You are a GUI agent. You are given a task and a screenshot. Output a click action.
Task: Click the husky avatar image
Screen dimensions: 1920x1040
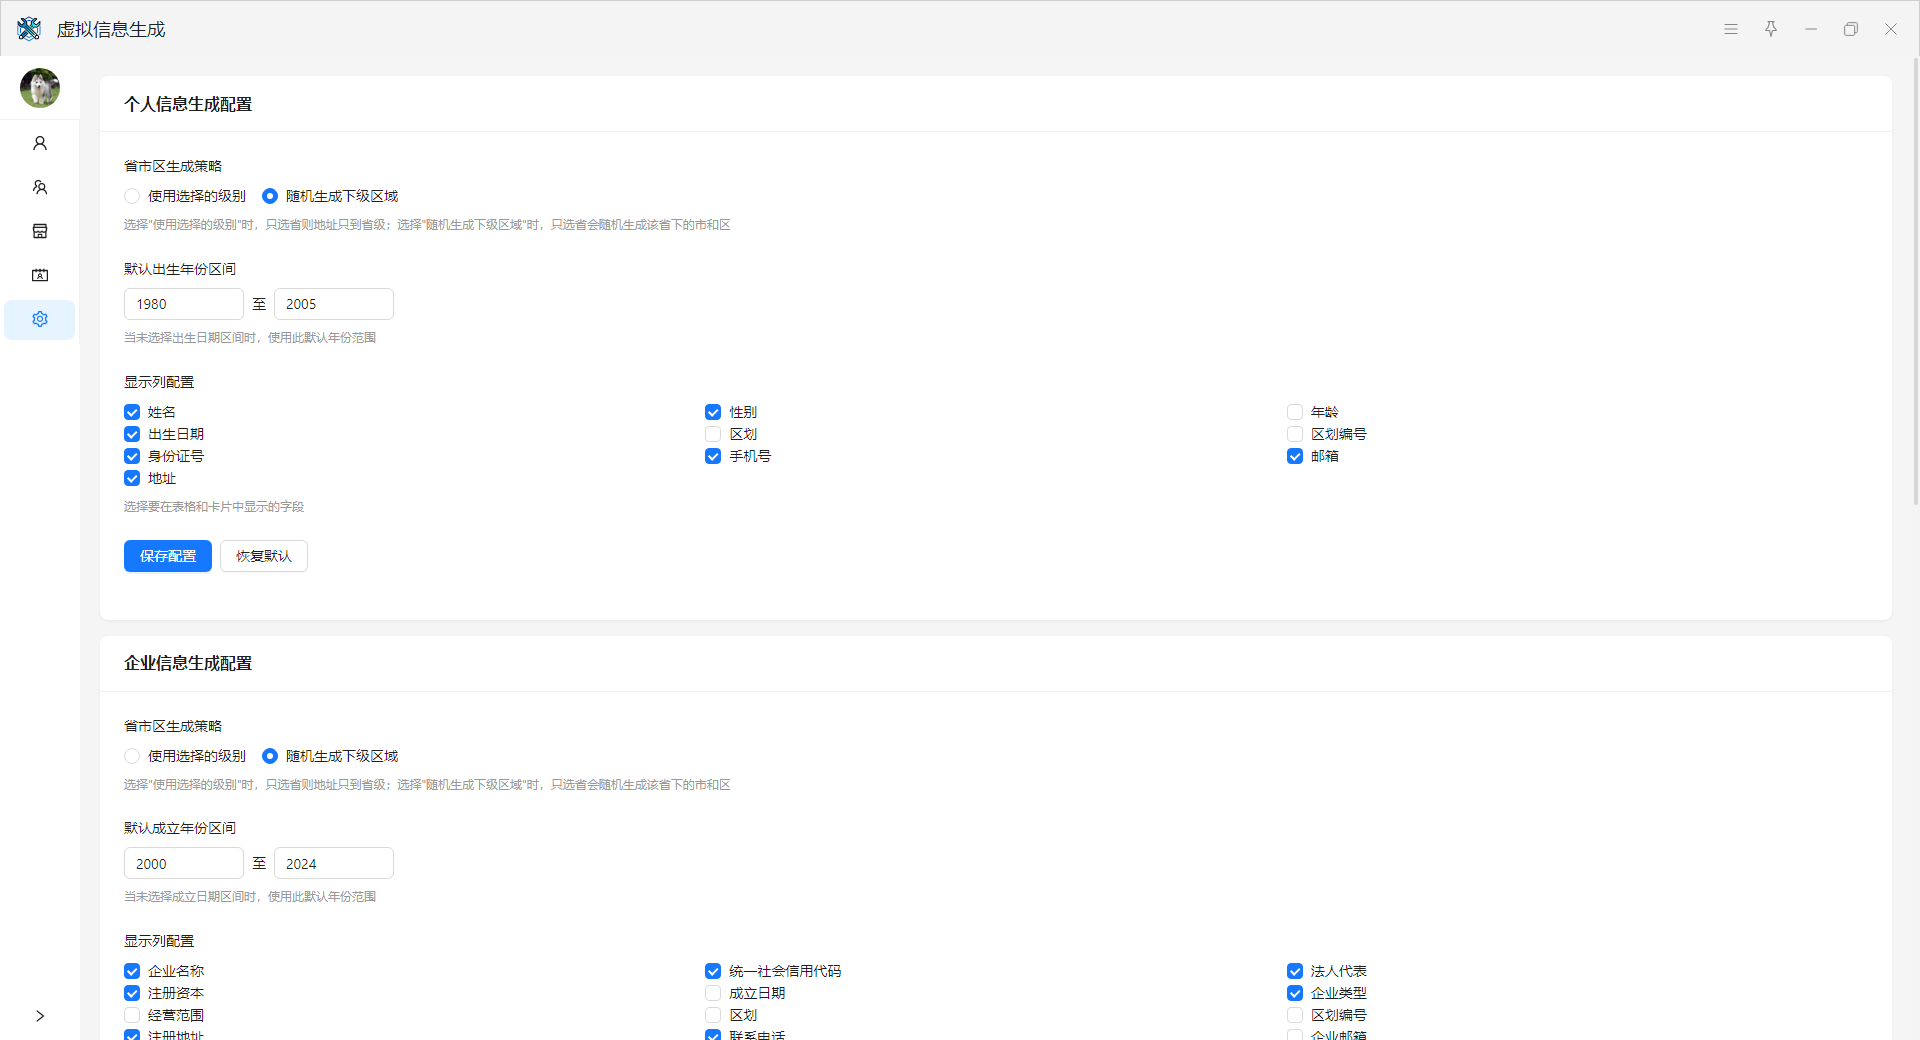point(40,88)
